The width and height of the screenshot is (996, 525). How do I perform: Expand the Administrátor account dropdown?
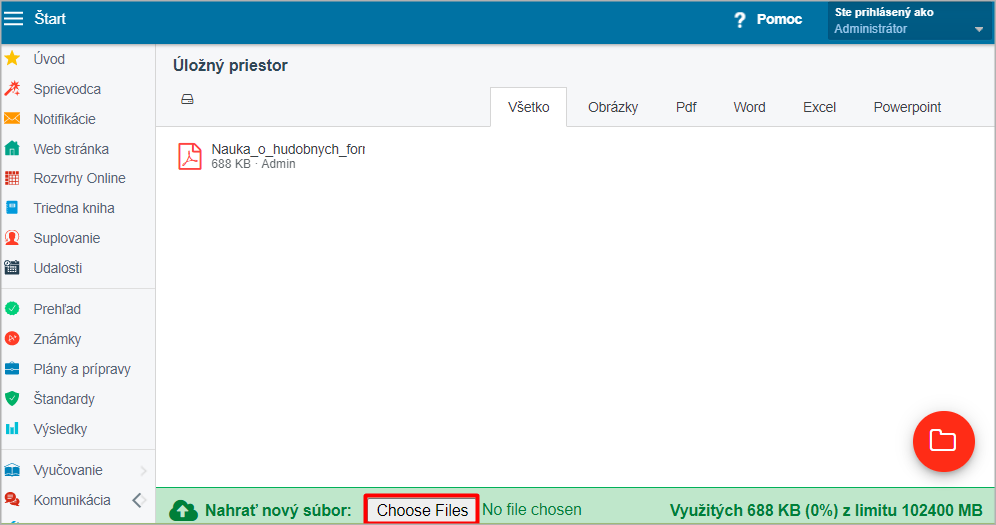pyautogui.click(x=978, y=30)
